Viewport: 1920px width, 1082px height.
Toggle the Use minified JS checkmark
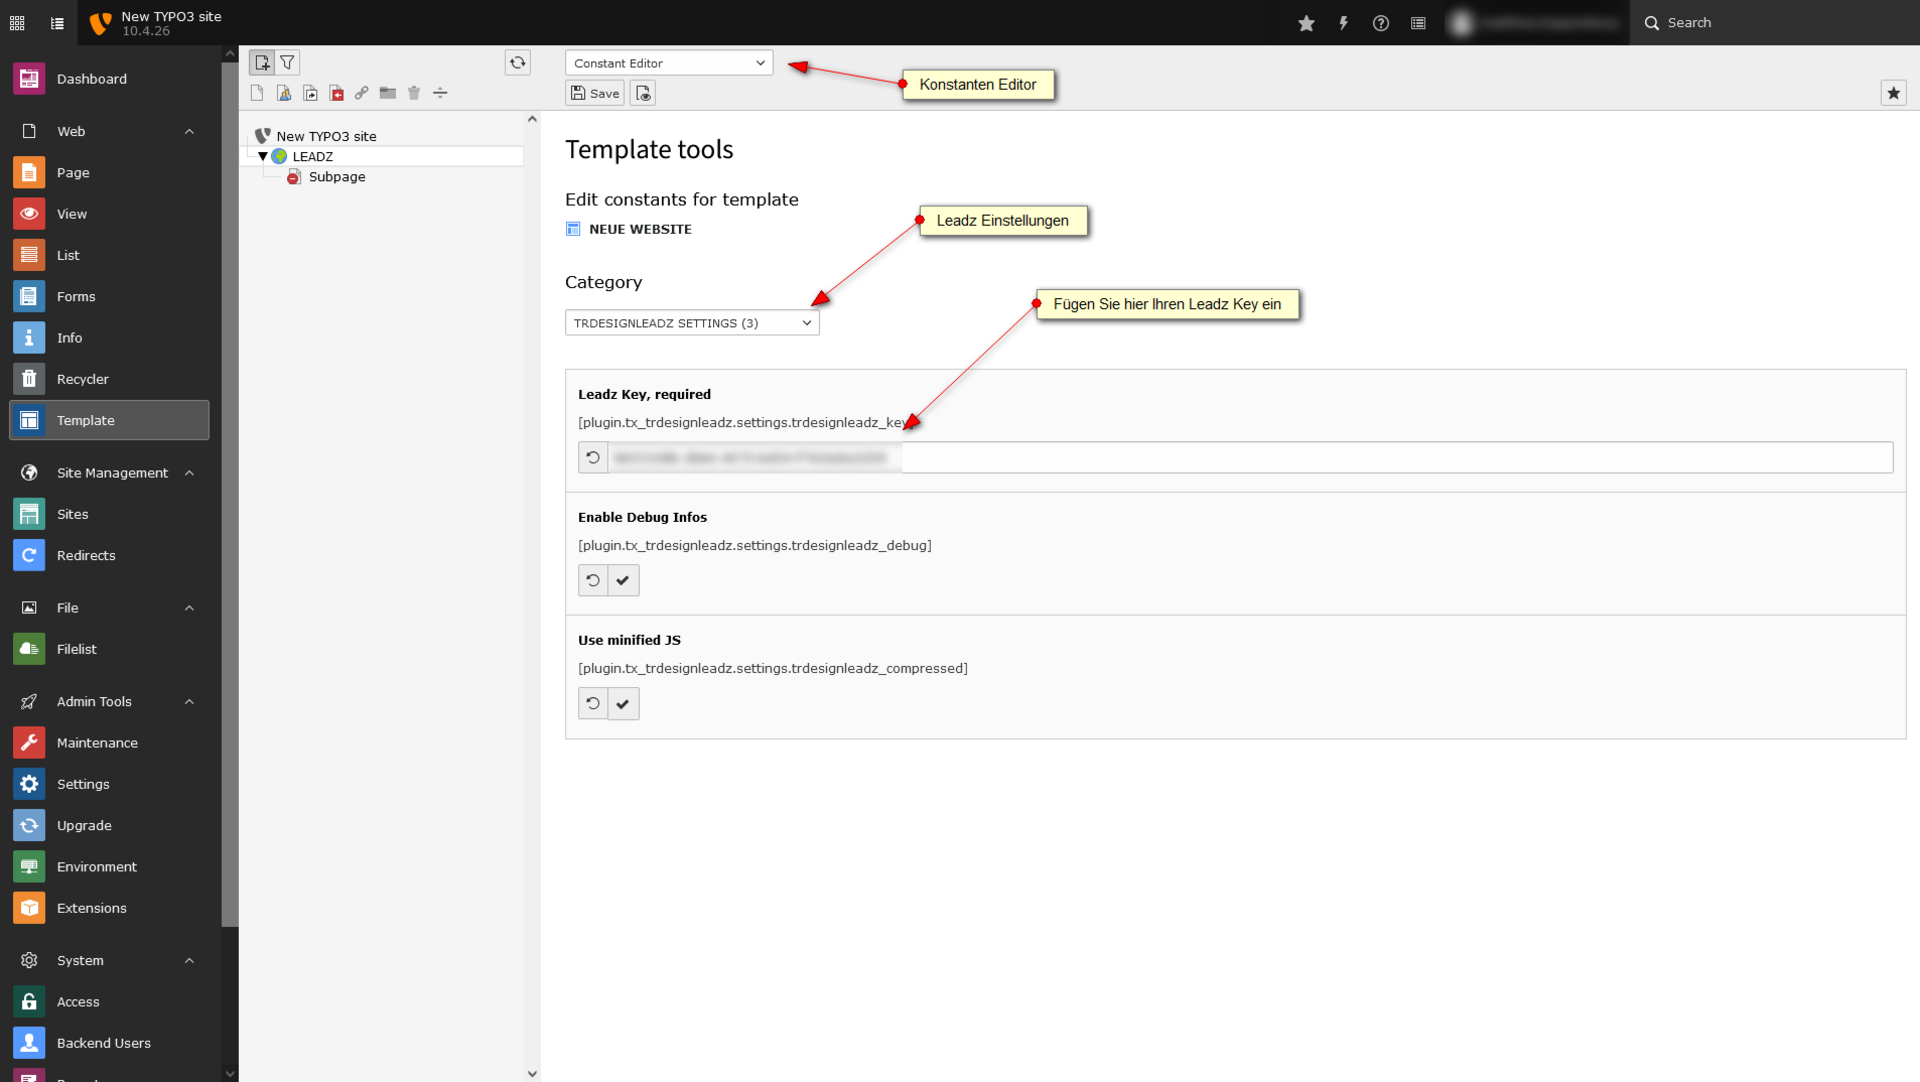click(623, 703)
